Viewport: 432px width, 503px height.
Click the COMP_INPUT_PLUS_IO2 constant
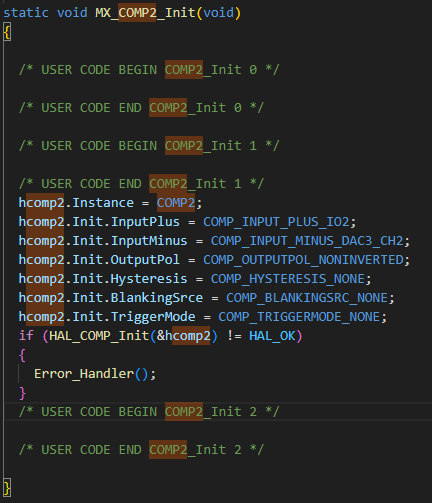click(x=276, y=222)
